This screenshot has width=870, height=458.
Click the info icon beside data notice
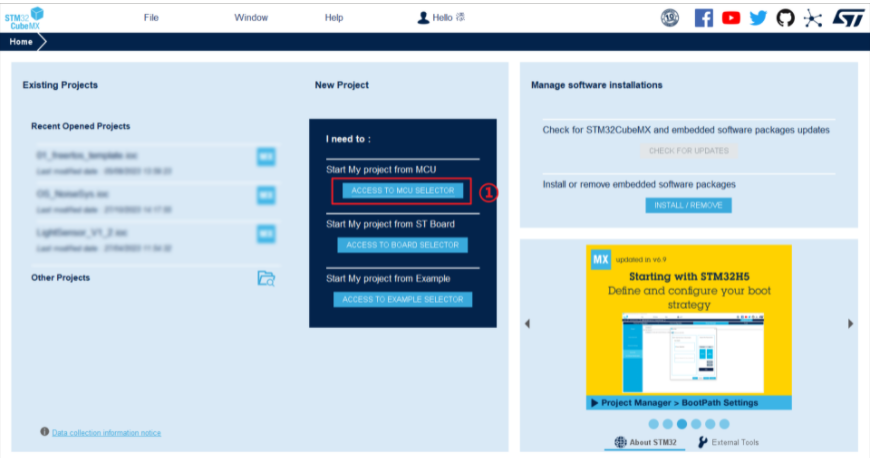click(44, 432)
